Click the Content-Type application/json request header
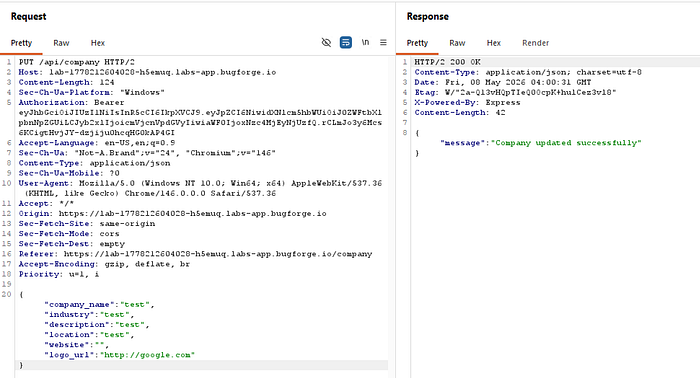The height and width of the screenshot is (378, 700). (x=94, y=163)
